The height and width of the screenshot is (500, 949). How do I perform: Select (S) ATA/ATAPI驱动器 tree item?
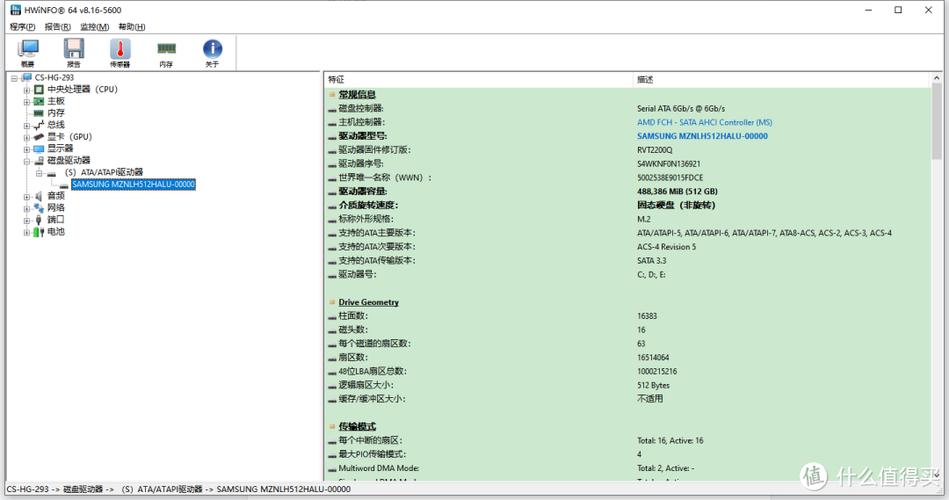click(x=103, y=172)
